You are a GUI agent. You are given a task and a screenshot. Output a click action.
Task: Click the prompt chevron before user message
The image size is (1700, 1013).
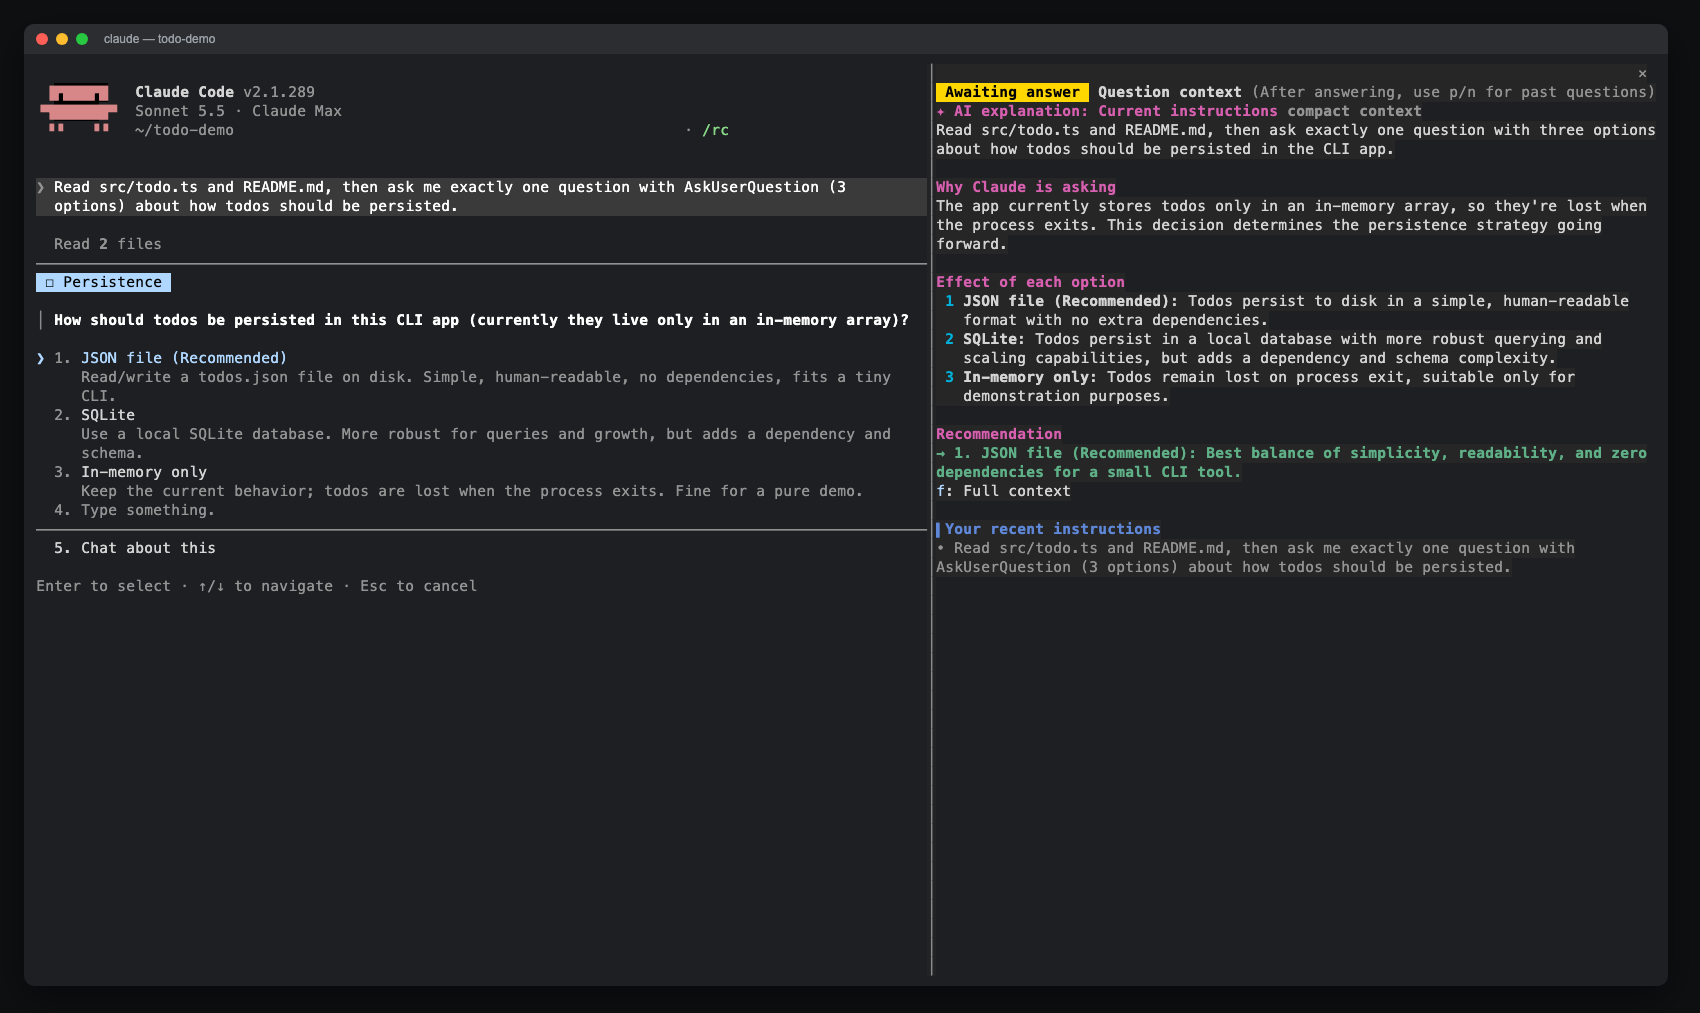tap(41, 187)
